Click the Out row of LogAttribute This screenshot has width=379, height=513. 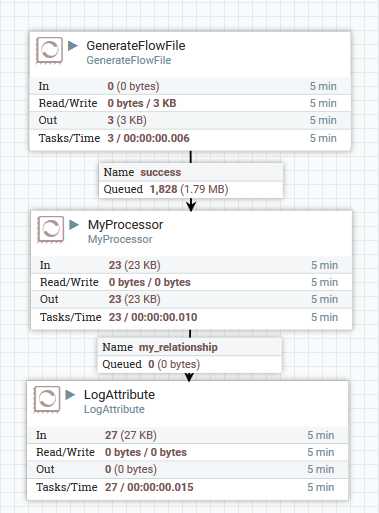188,469
